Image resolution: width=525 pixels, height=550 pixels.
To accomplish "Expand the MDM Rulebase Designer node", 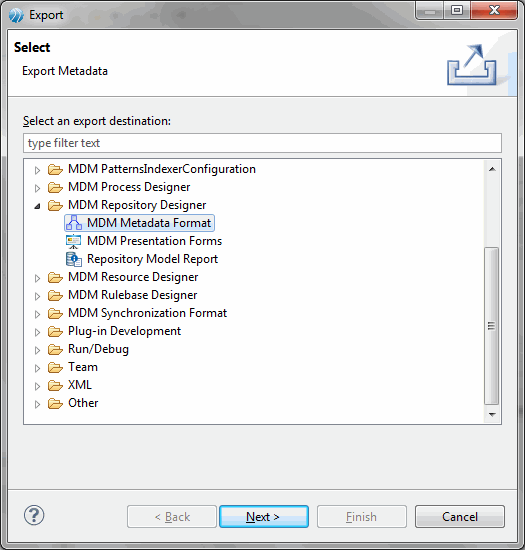I will click(37, 296).
